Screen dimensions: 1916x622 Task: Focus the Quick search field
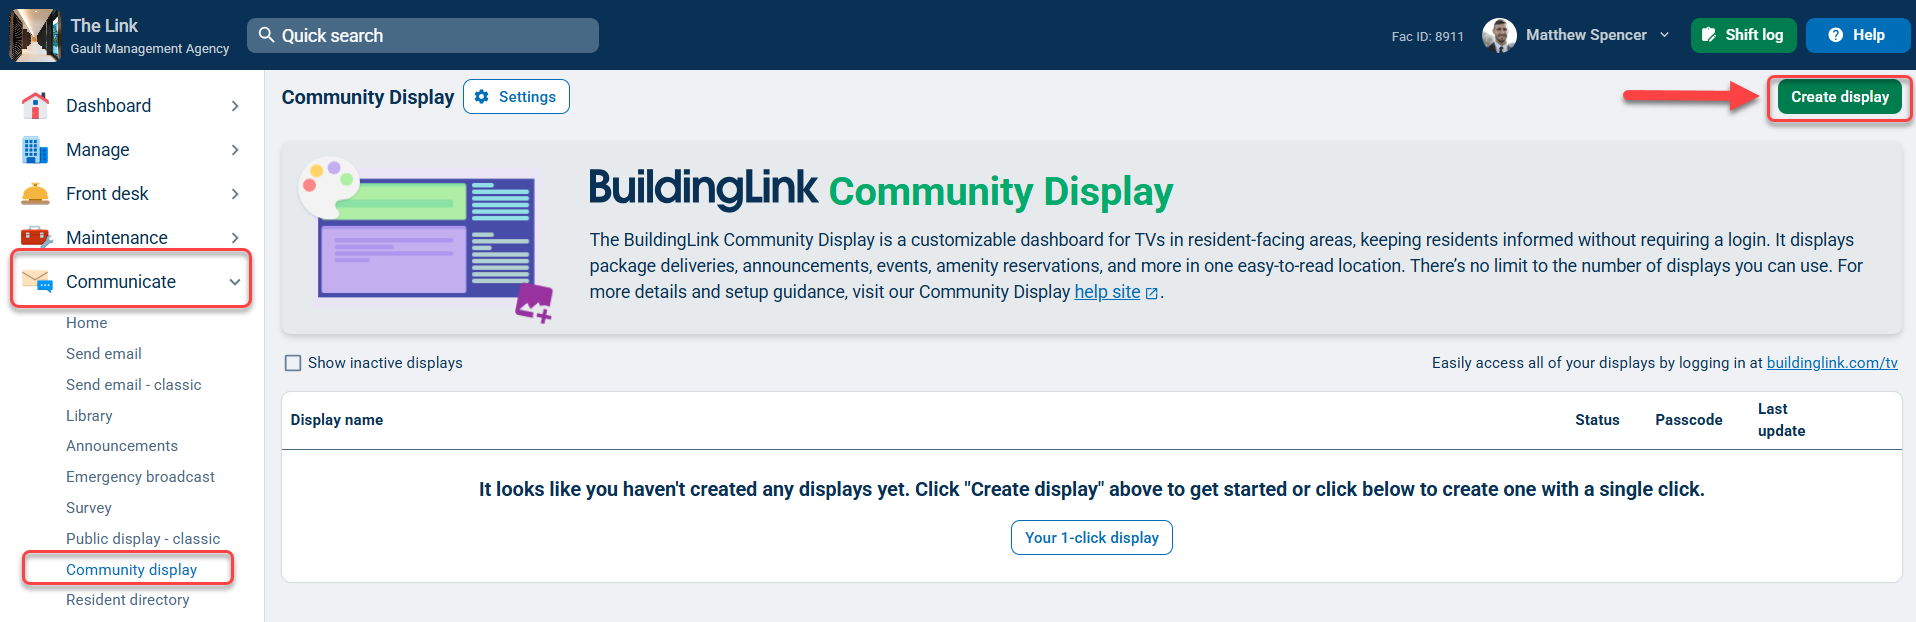pyautogui.click(x=423, y=35)
